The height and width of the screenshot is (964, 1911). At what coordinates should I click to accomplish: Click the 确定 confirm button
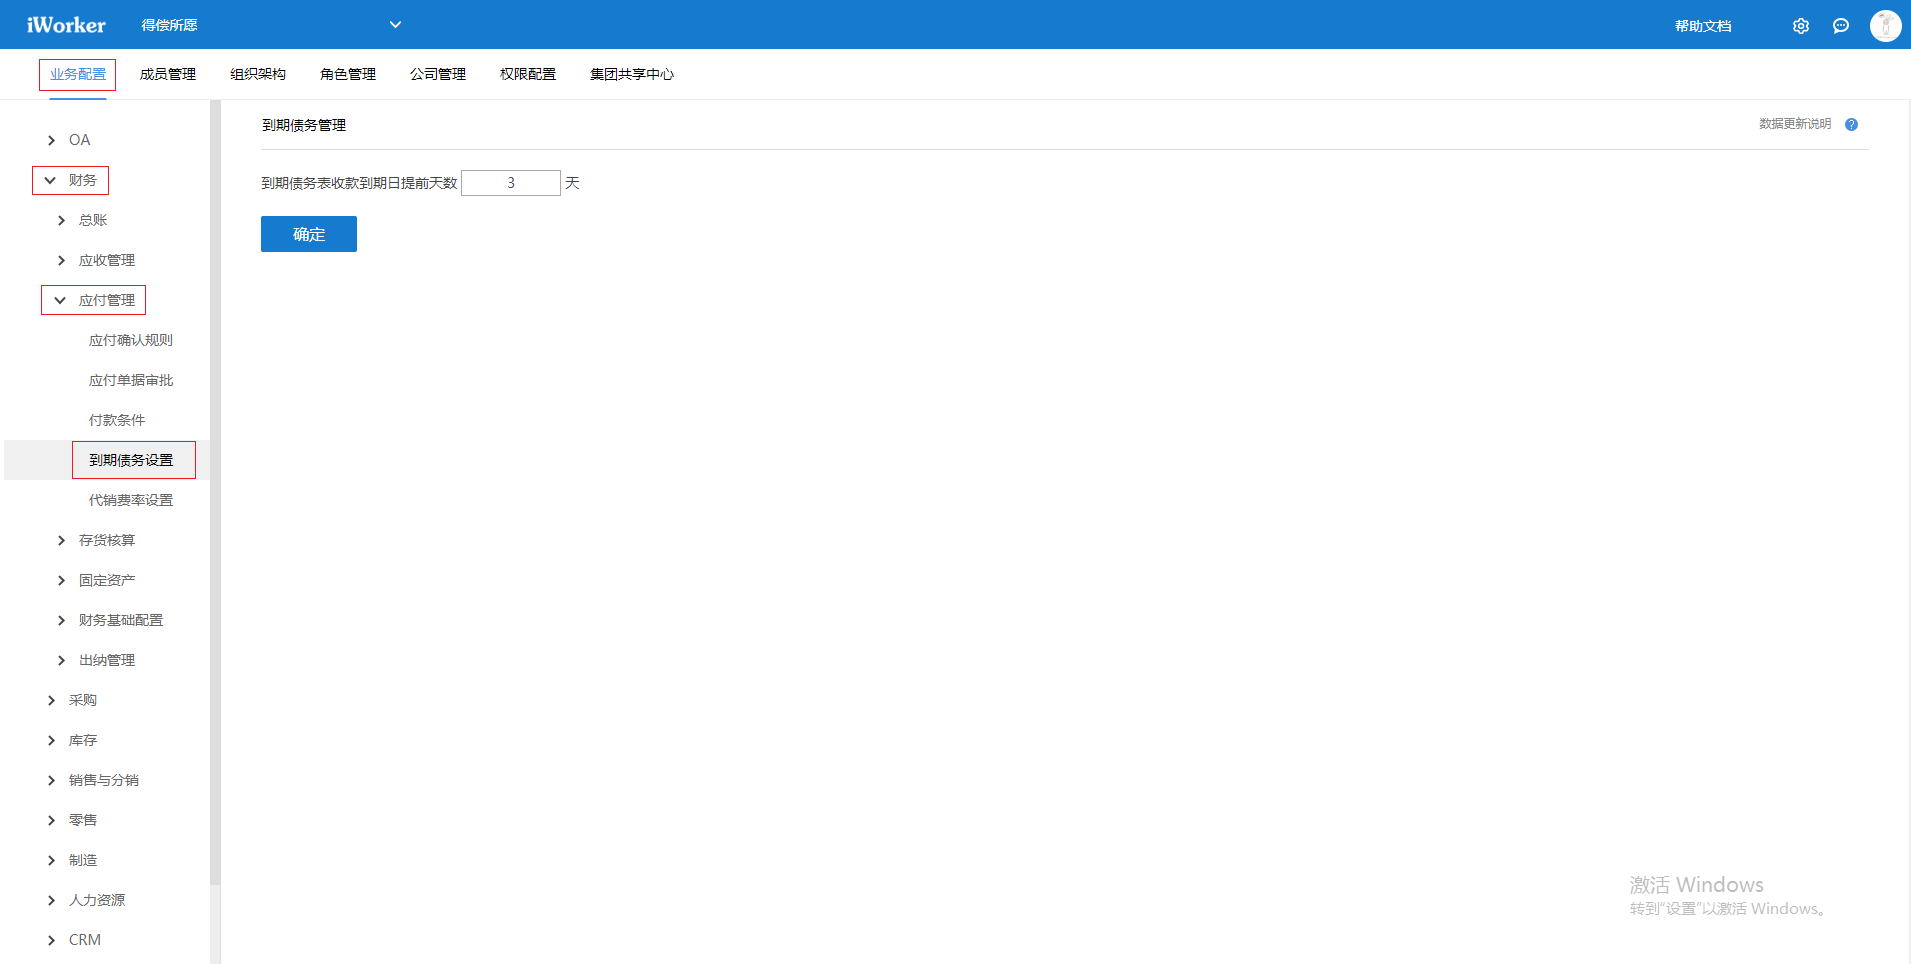coord(309,234)
